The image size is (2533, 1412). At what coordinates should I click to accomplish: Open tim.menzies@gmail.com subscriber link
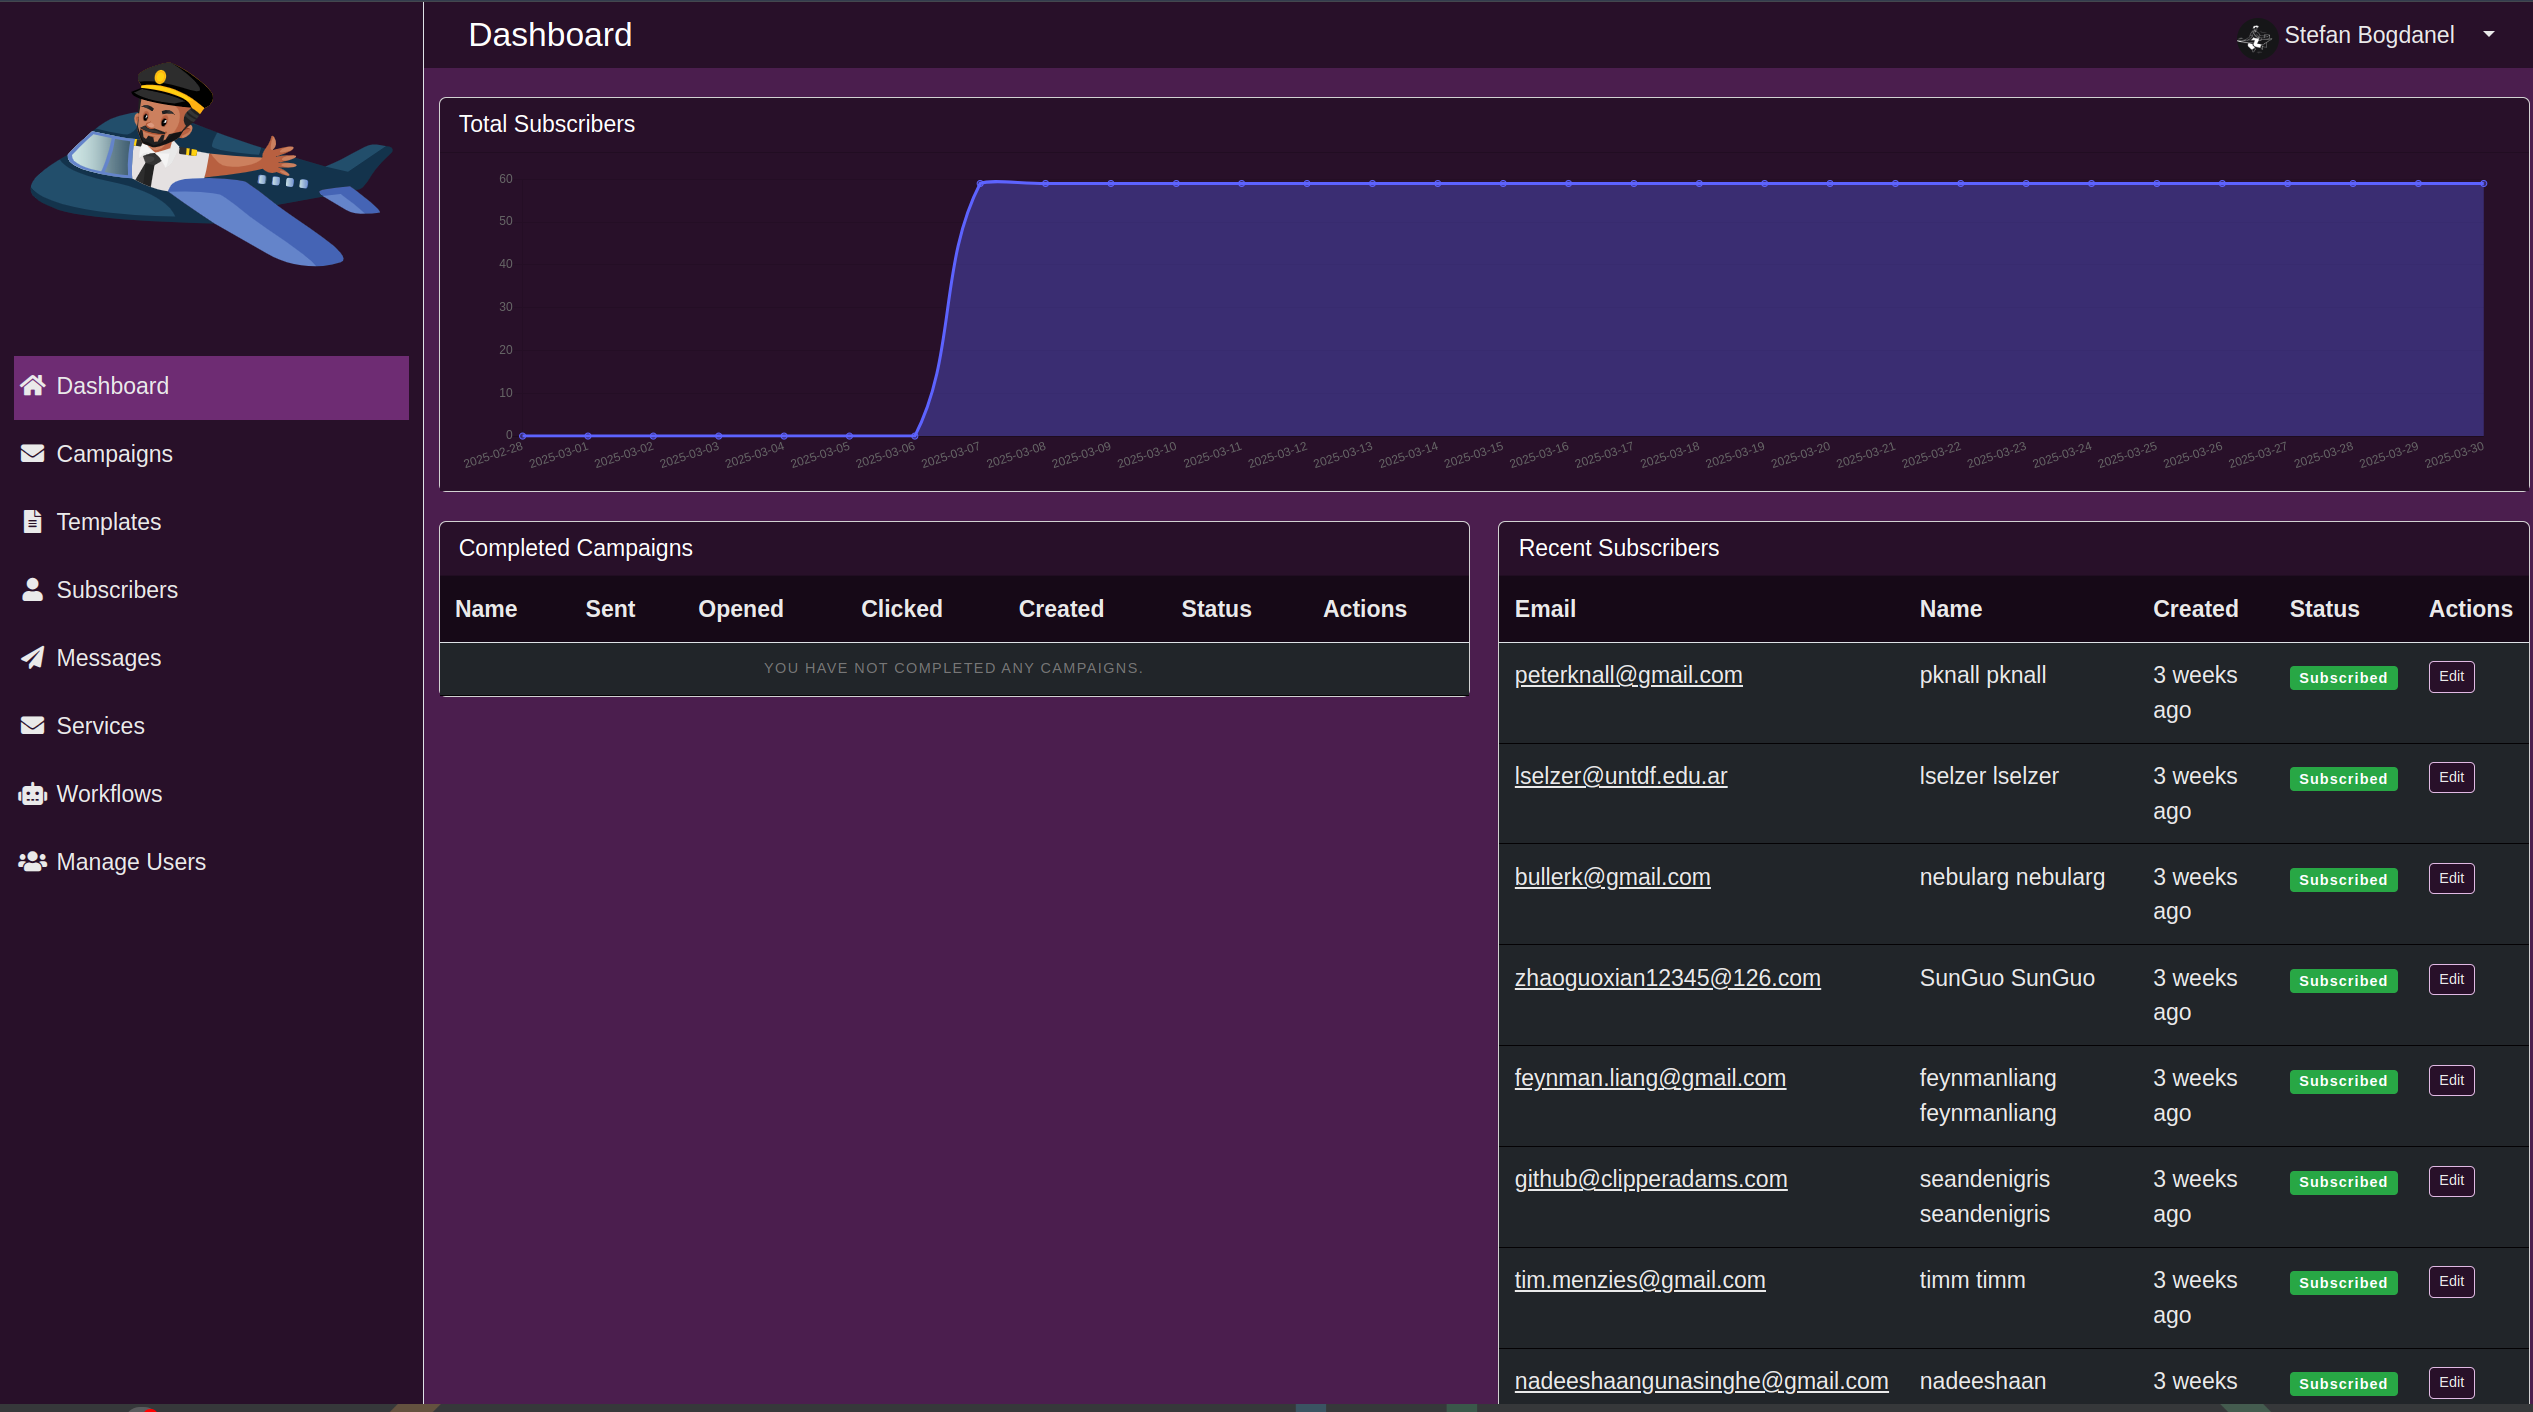[x=1640, y=1281]
